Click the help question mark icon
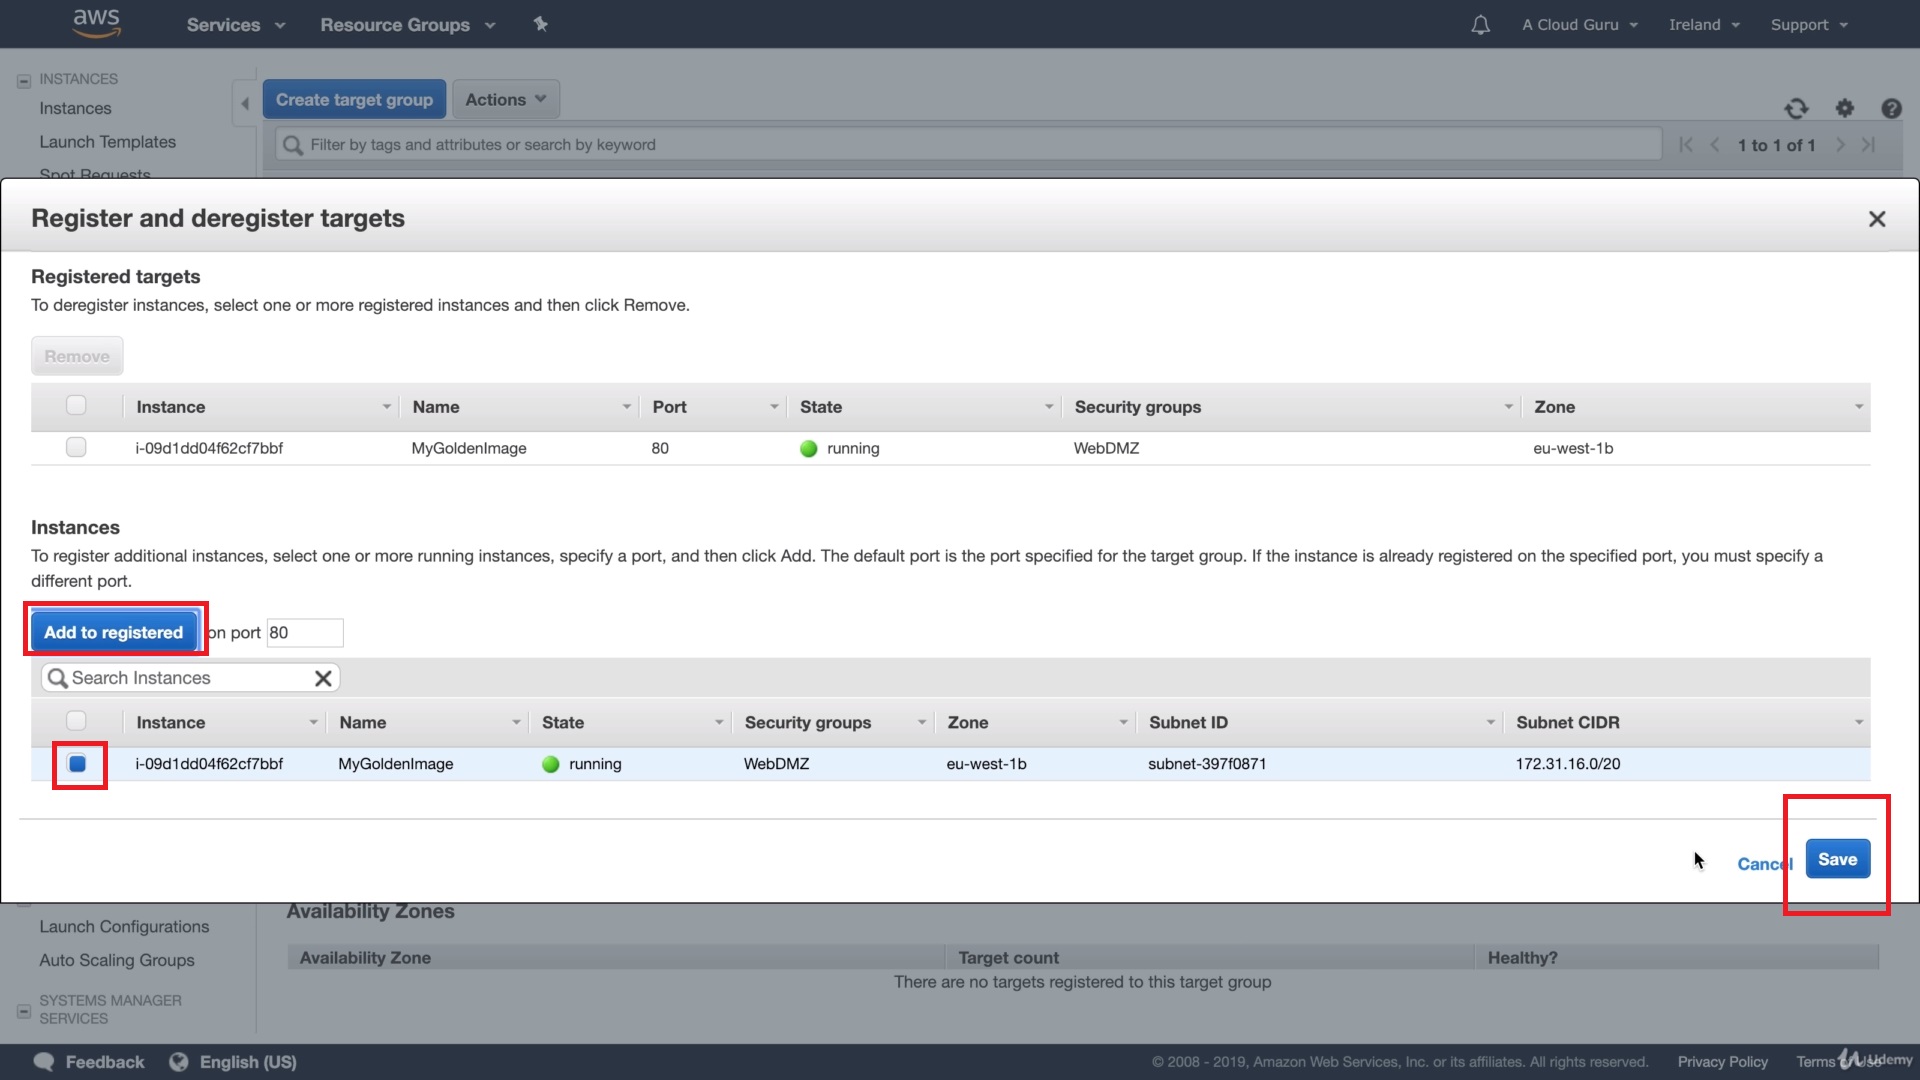Screen dimensions: 1920x1080 coord(1890,108)
